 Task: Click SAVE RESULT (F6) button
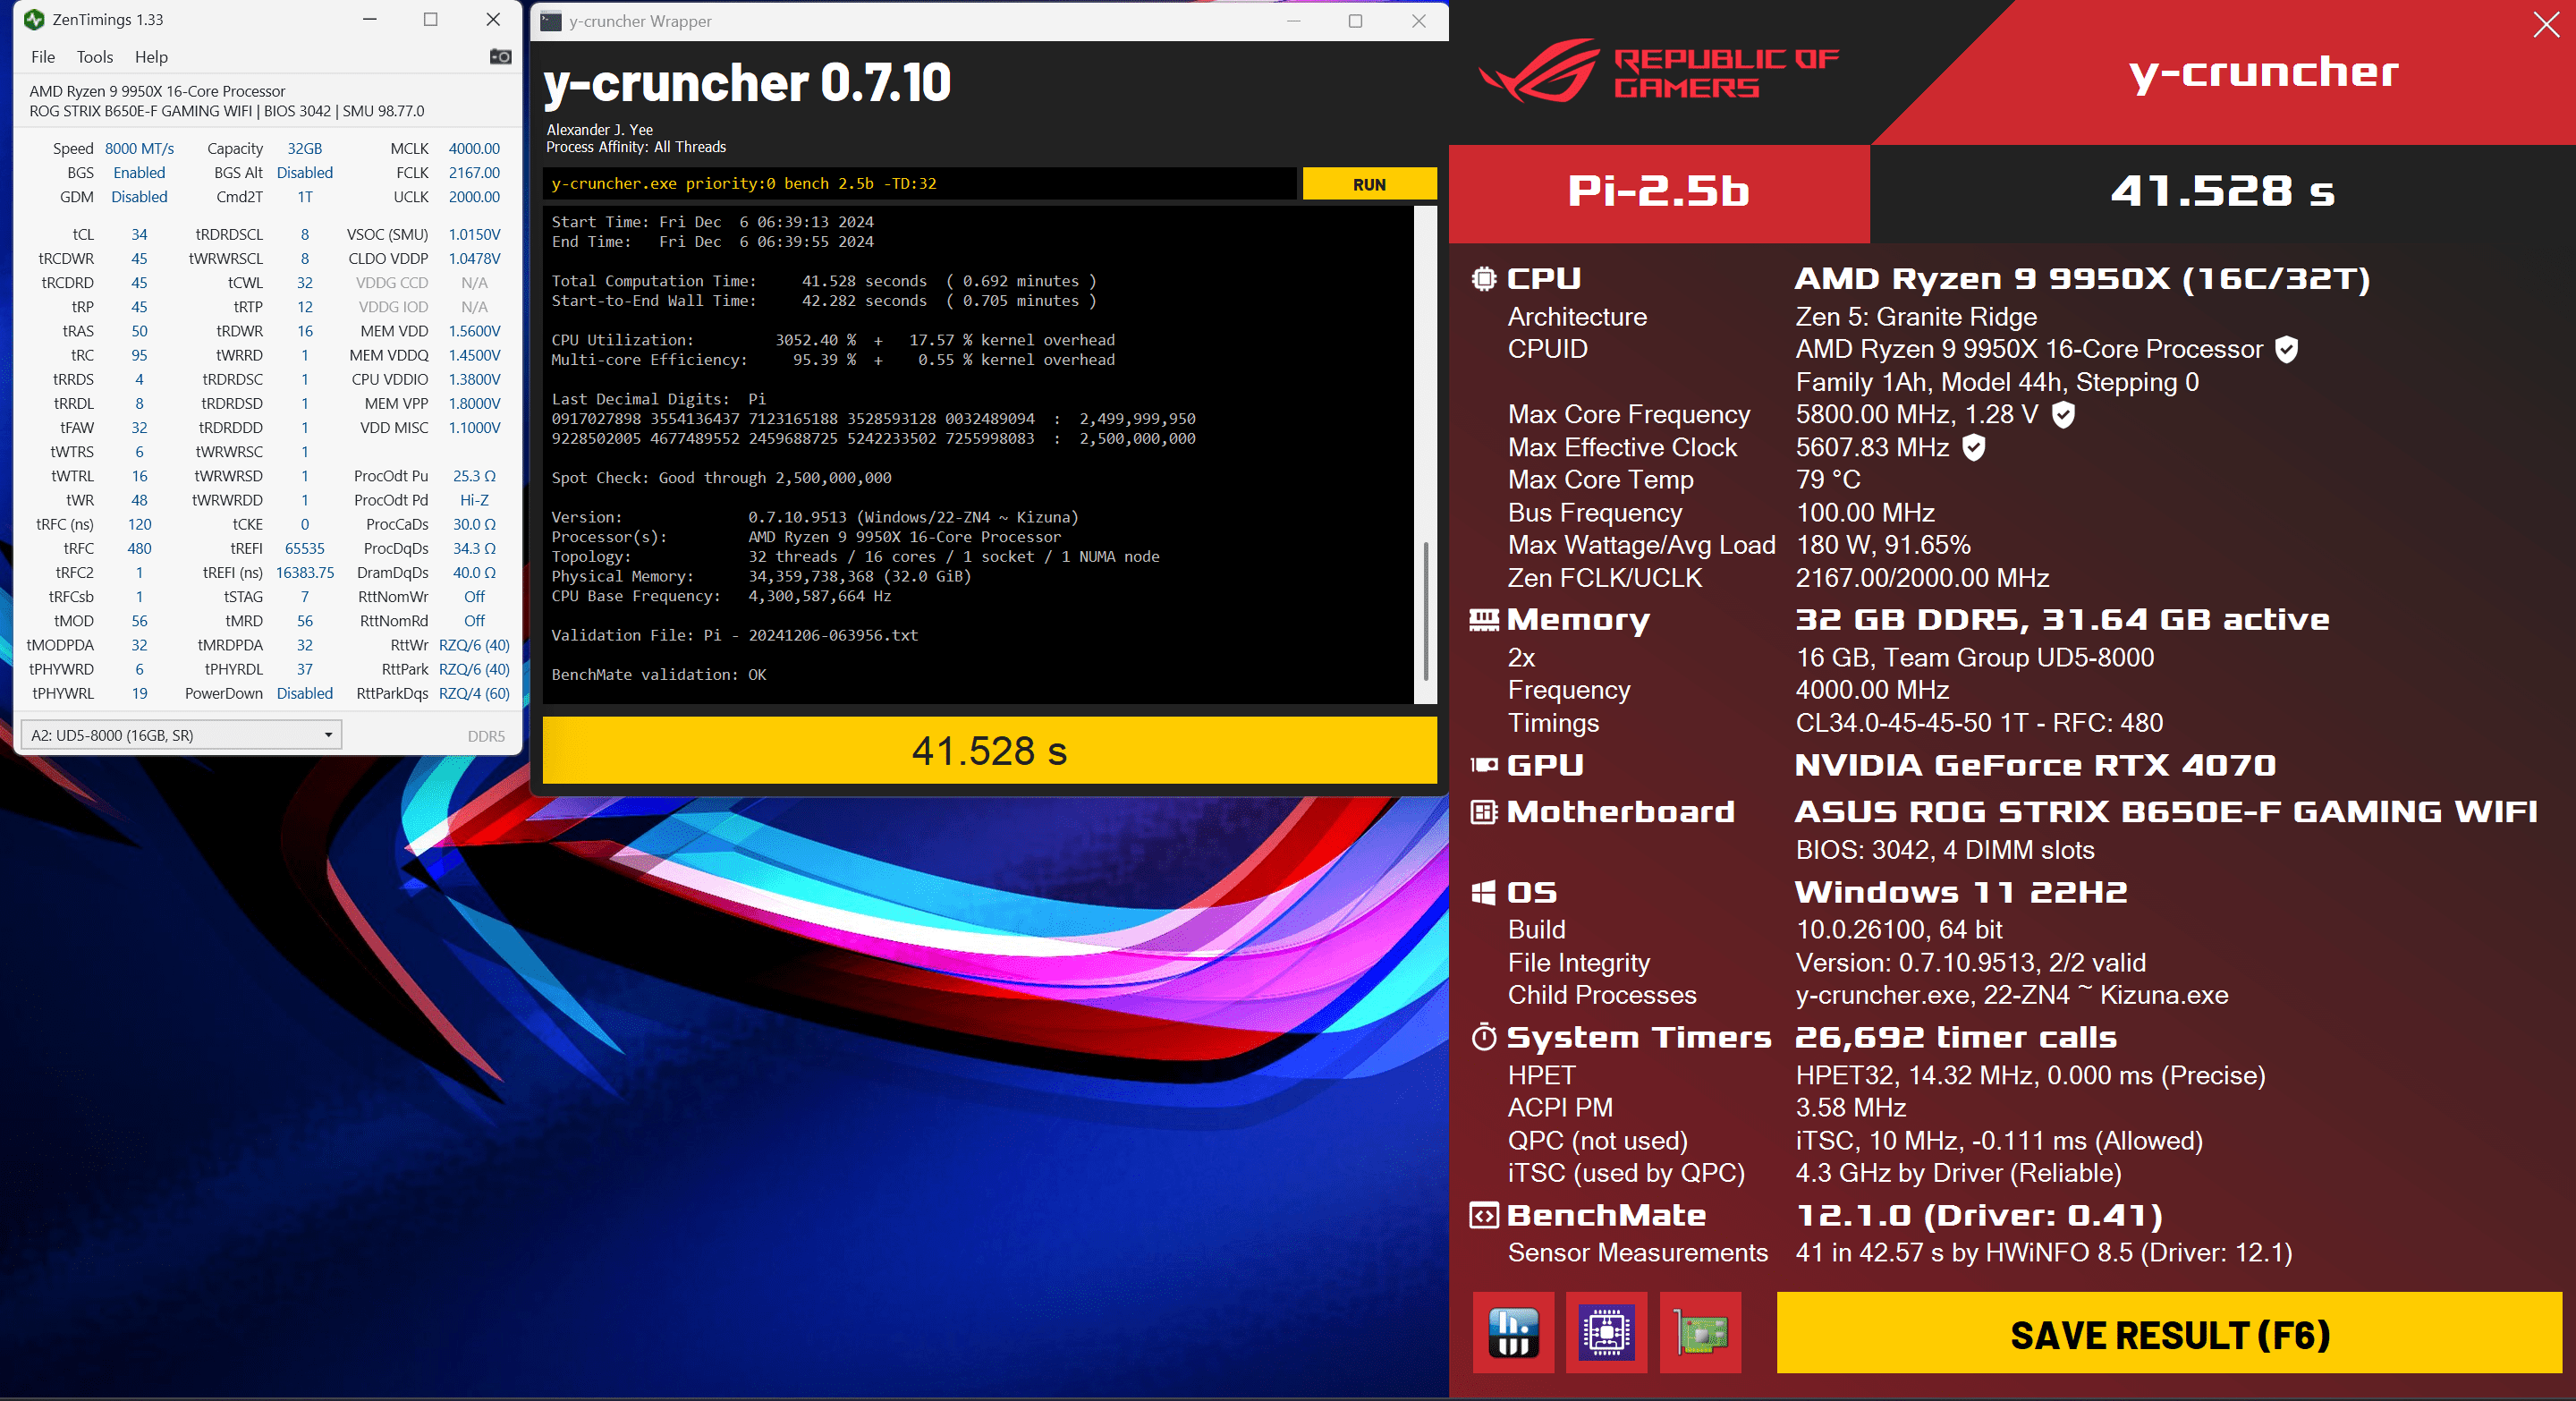2169,1334
